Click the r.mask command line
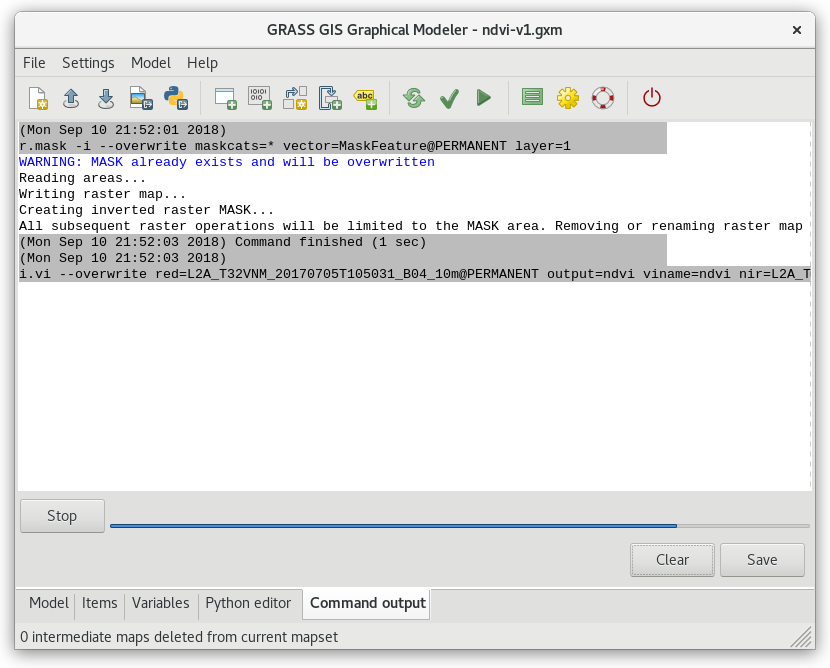Image resolution: width=830 pixels, height=668 pixels. (295, 146)
